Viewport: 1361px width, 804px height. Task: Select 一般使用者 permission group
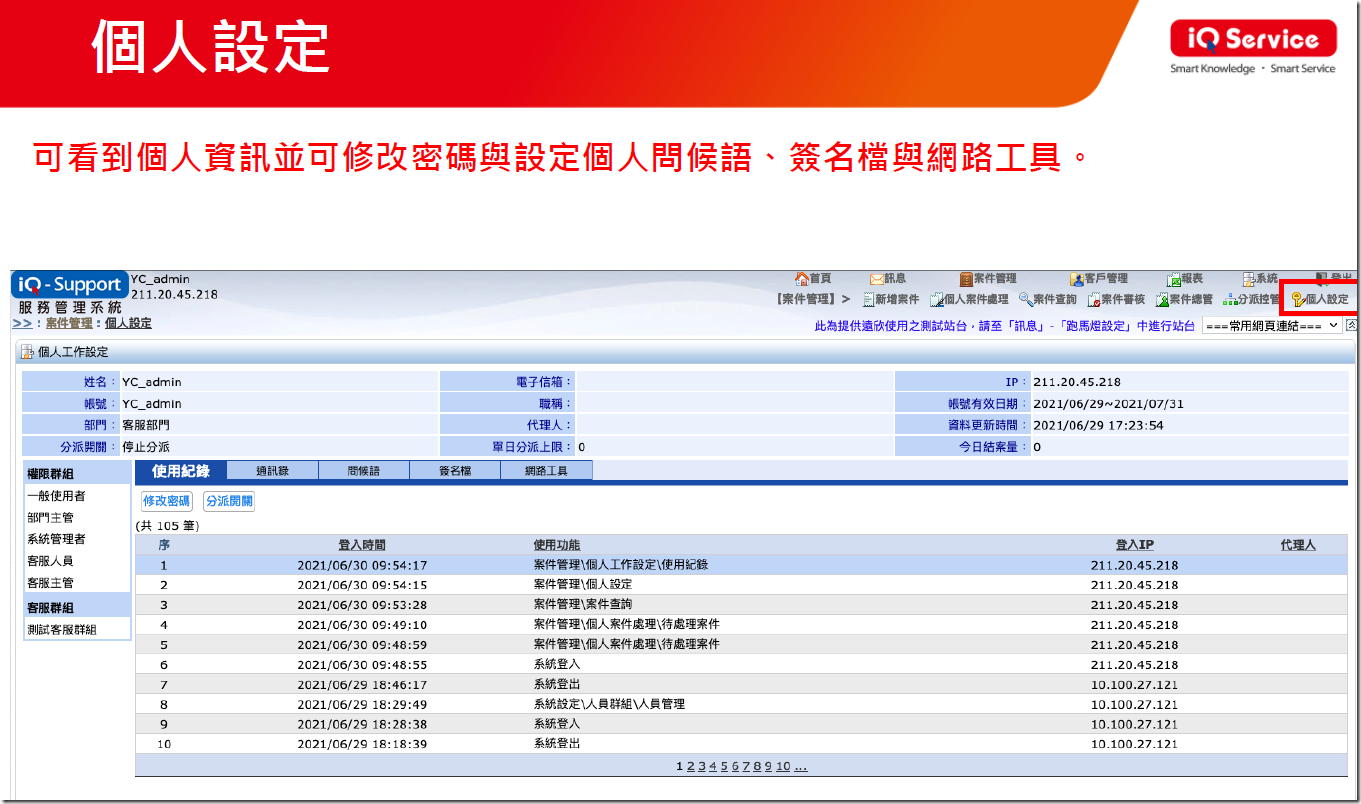tap(56, 496)
